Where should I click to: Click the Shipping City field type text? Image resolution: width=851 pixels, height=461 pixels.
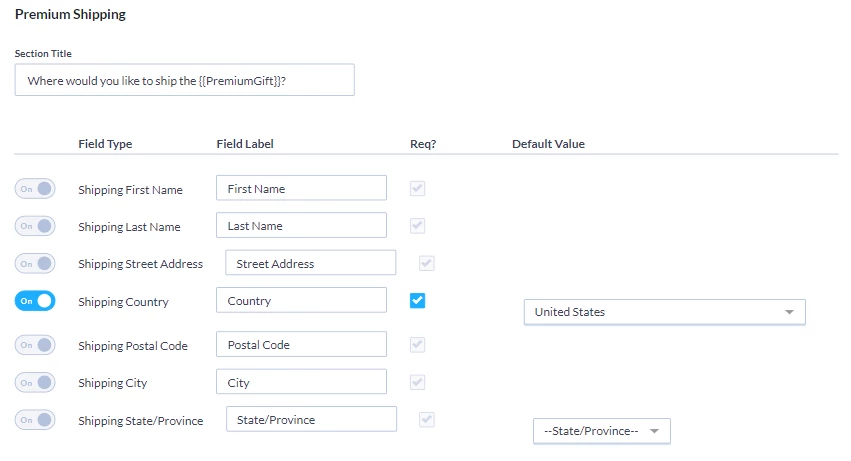112,383
